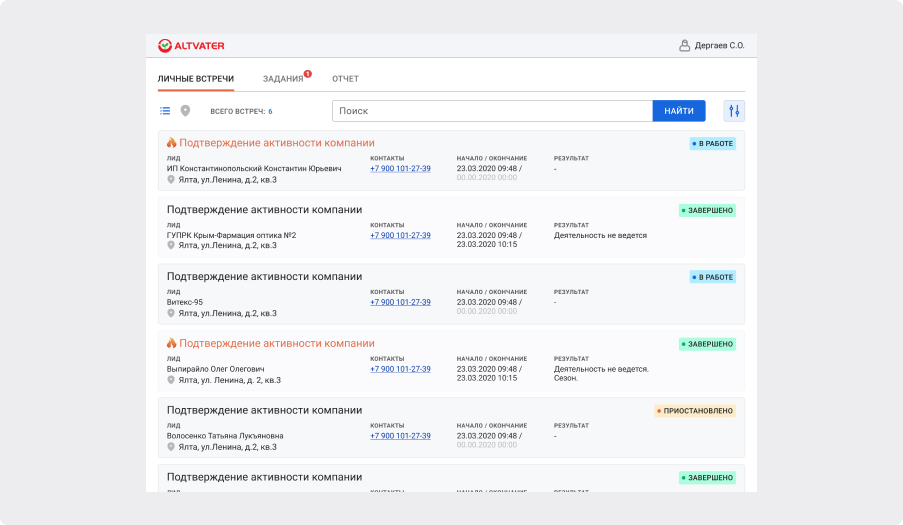The width and height of the screenshot is (903, 525).
Task: Switch to the Задания tab
Action: (x=283, y=79)
